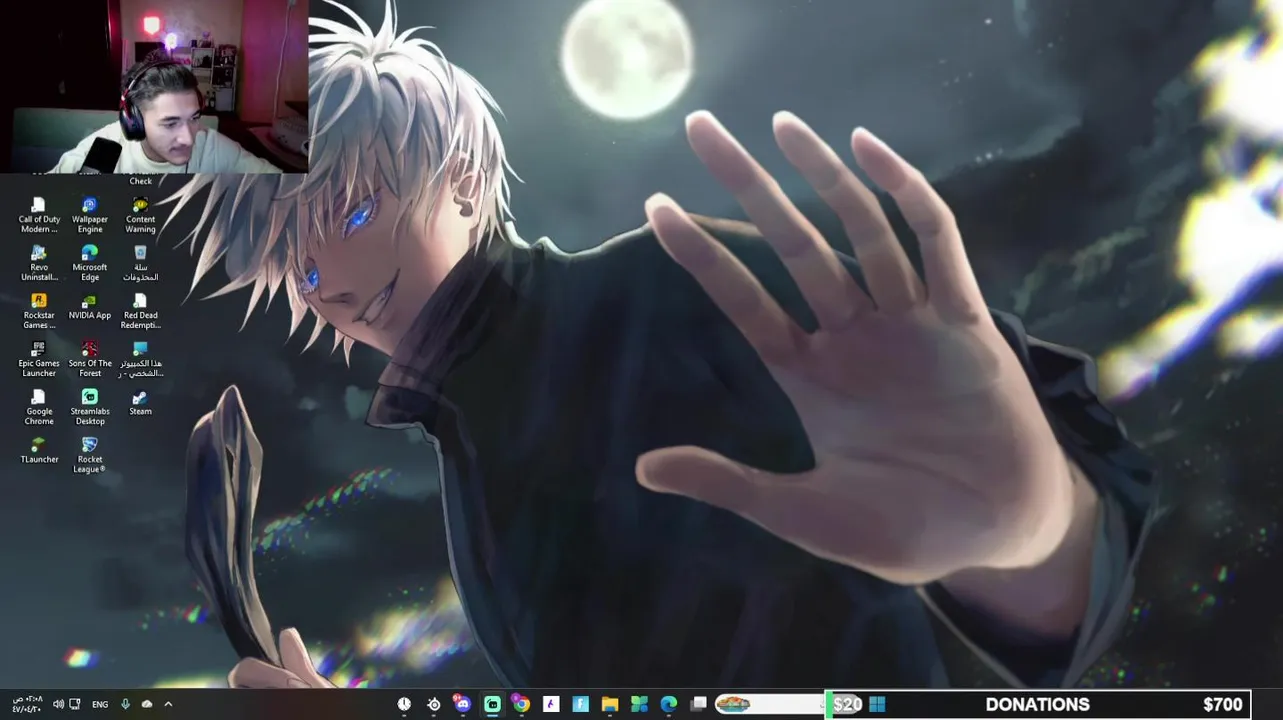Image resolution: width=1283 pixels, height=720 pixels.
Task: Open the green clover app in taskbar
Action: (639, 704)
